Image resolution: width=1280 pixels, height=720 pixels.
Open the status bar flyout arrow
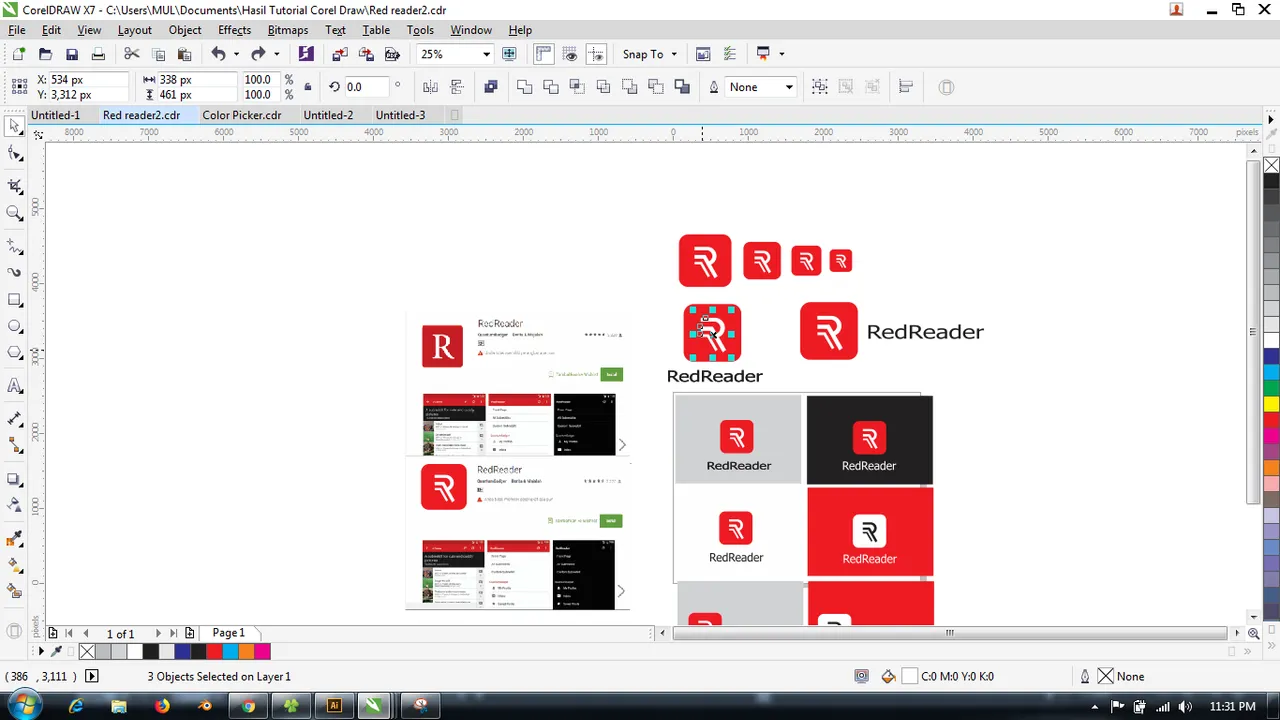(x=91, y=676)
